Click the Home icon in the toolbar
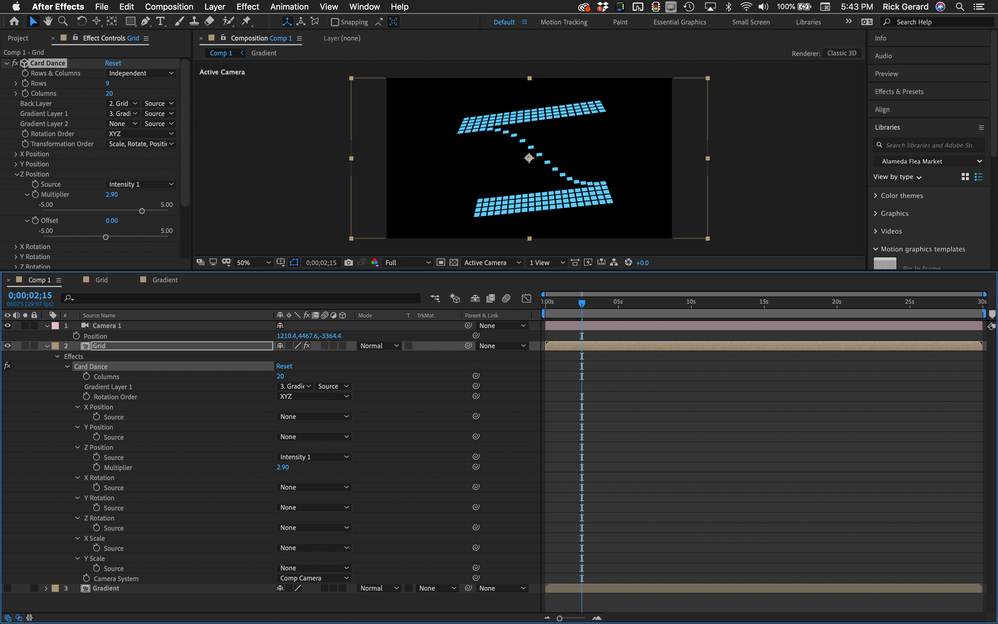The width and height of the screenshot is (998, 624). (14, 21)
